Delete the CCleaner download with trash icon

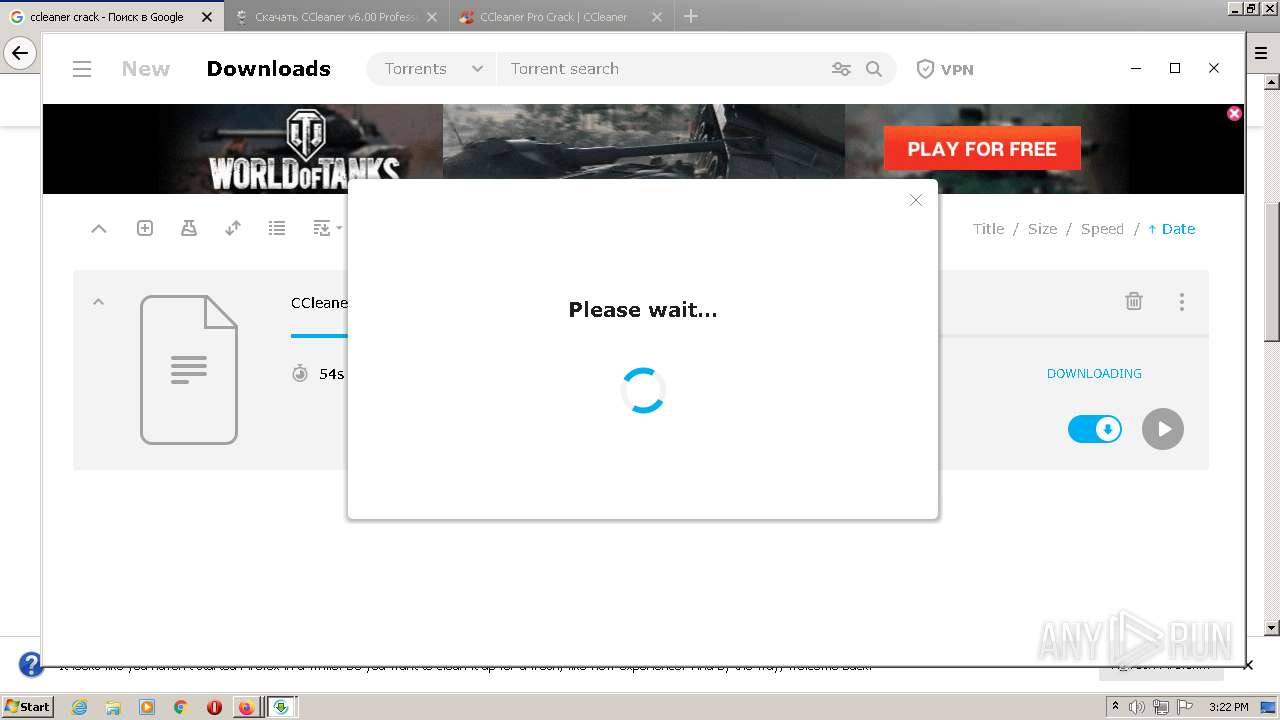click(x=1134, y=301)
